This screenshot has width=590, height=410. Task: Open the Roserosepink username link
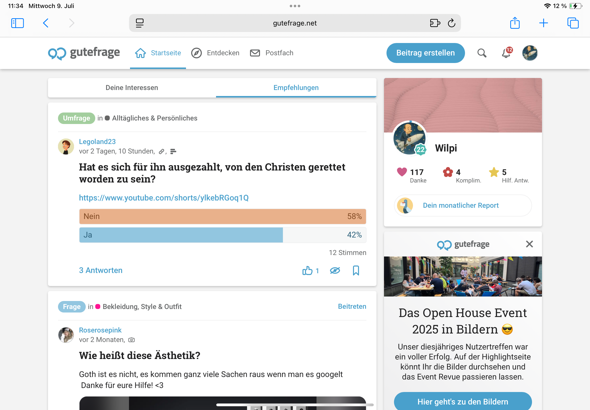click(x=100, y=330)
